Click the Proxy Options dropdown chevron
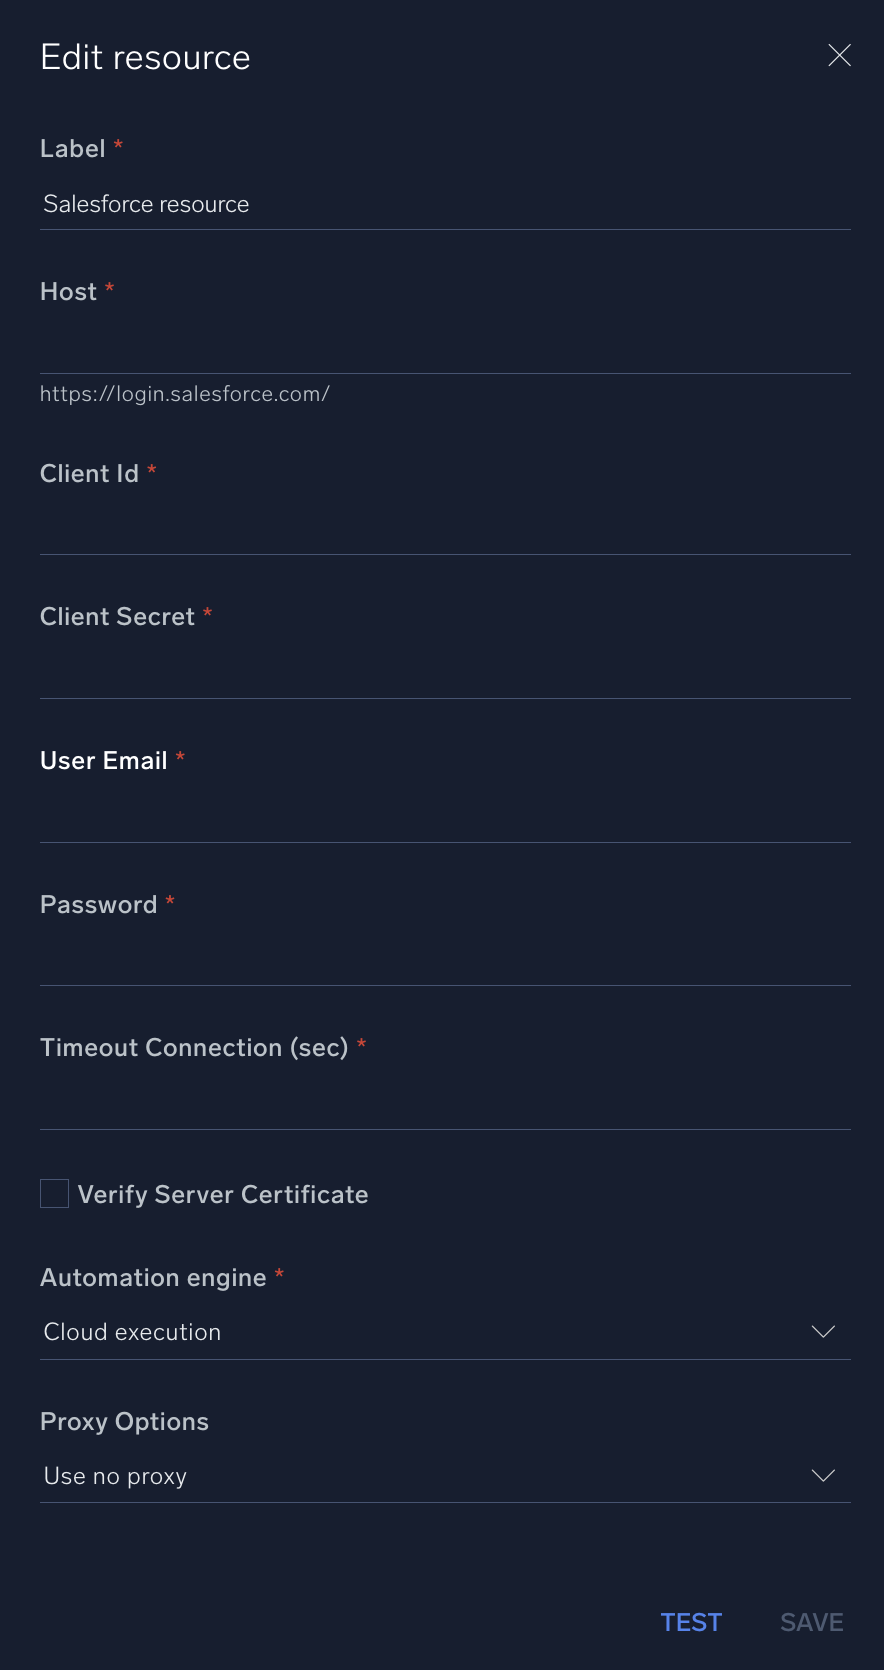This screenshot has height=1670, width=884. (x=823, y=1475)
